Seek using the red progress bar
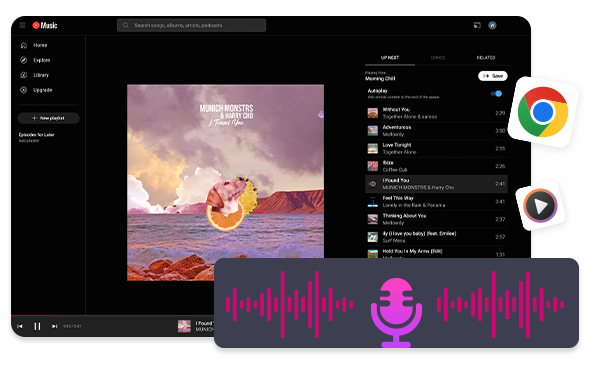The width and height of the screenshot is (595, 381). (30, 315)
